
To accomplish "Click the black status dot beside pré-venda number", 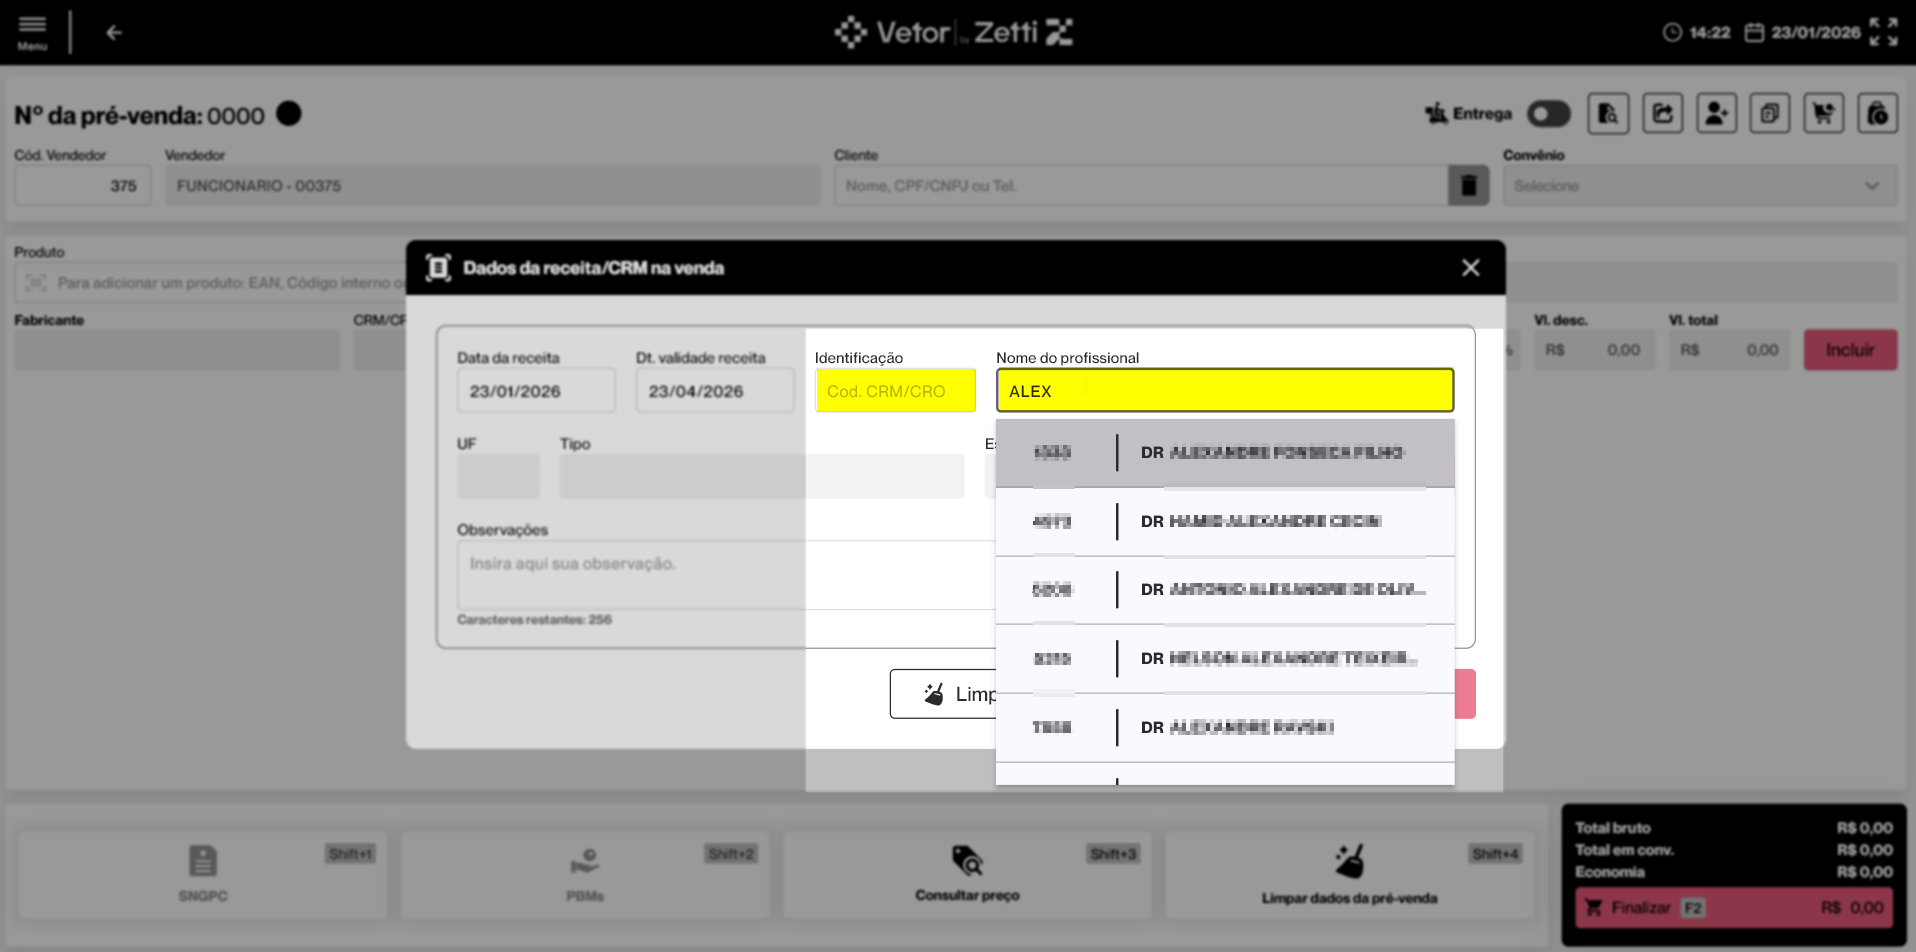I will point(289,114).
